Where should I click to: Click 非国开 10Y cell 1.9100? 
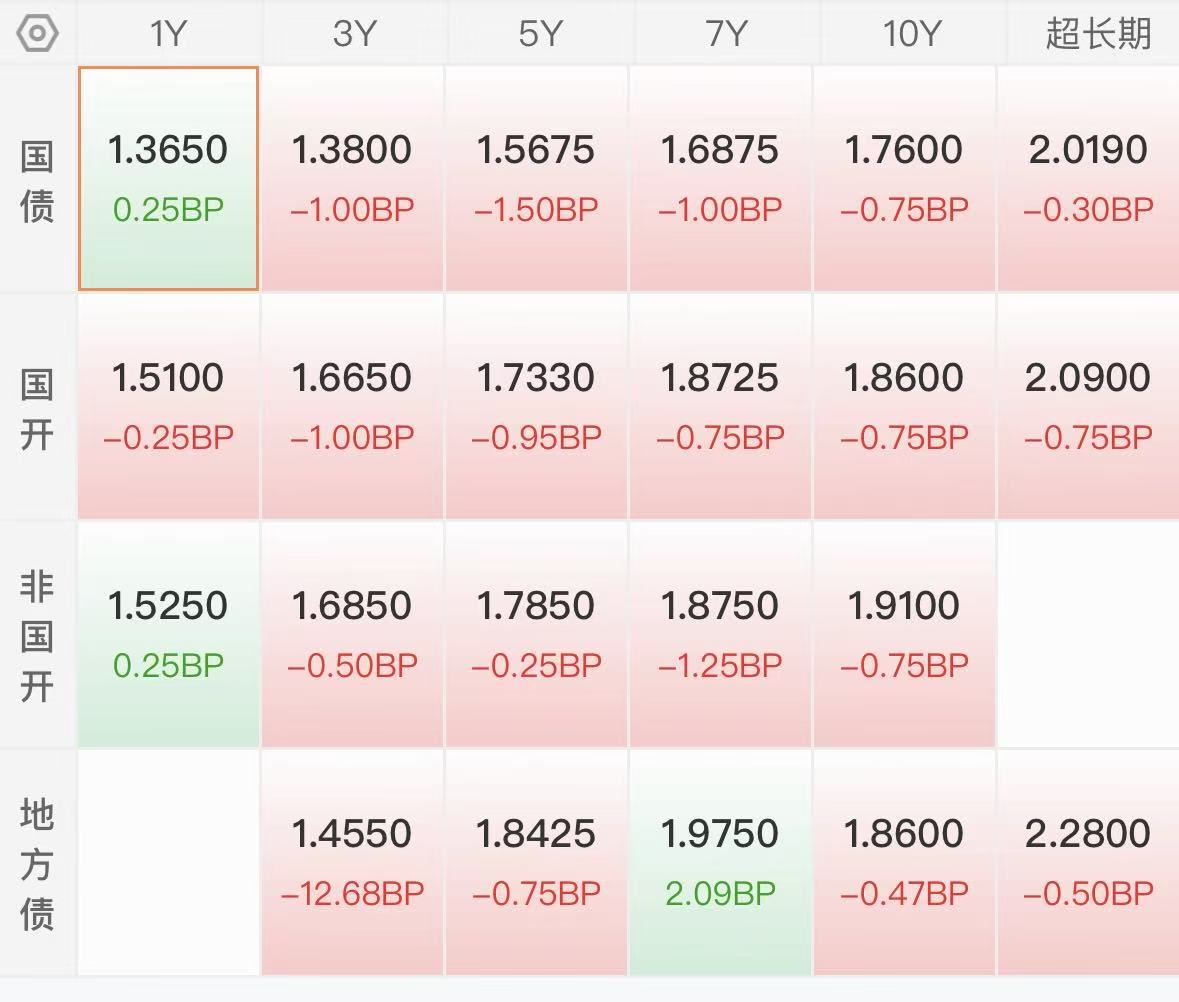[904, 634]
